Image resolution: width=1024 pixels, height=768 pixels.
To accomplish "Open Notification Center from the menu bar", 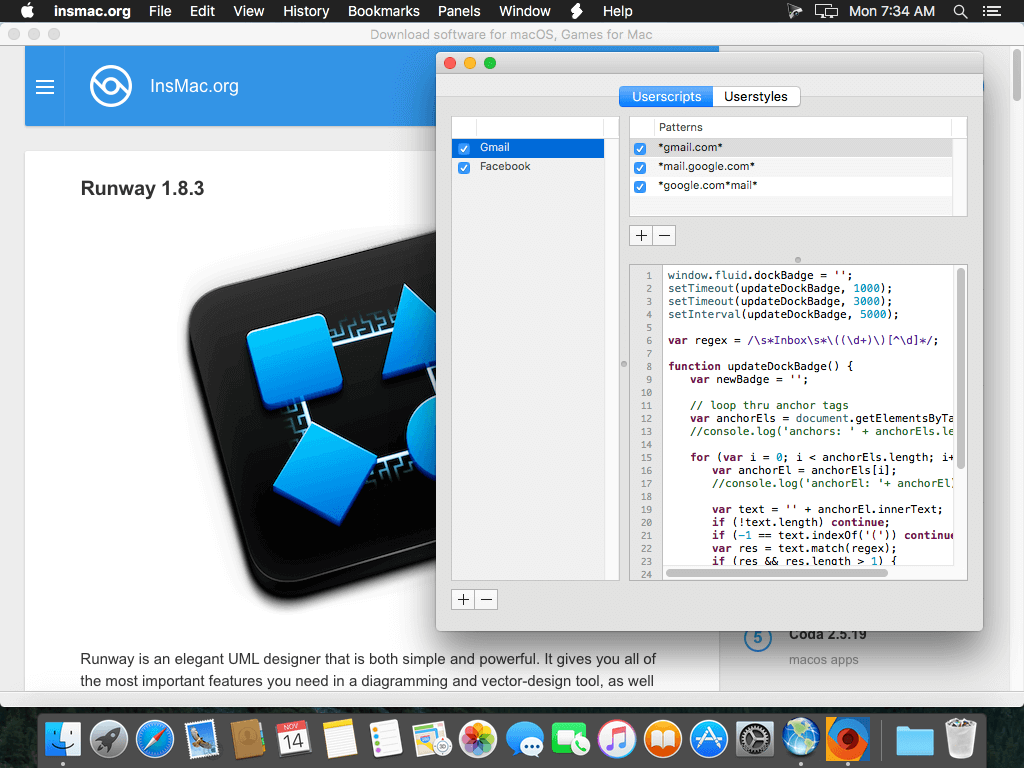I will pyautogui.click(x=991, y=11).
